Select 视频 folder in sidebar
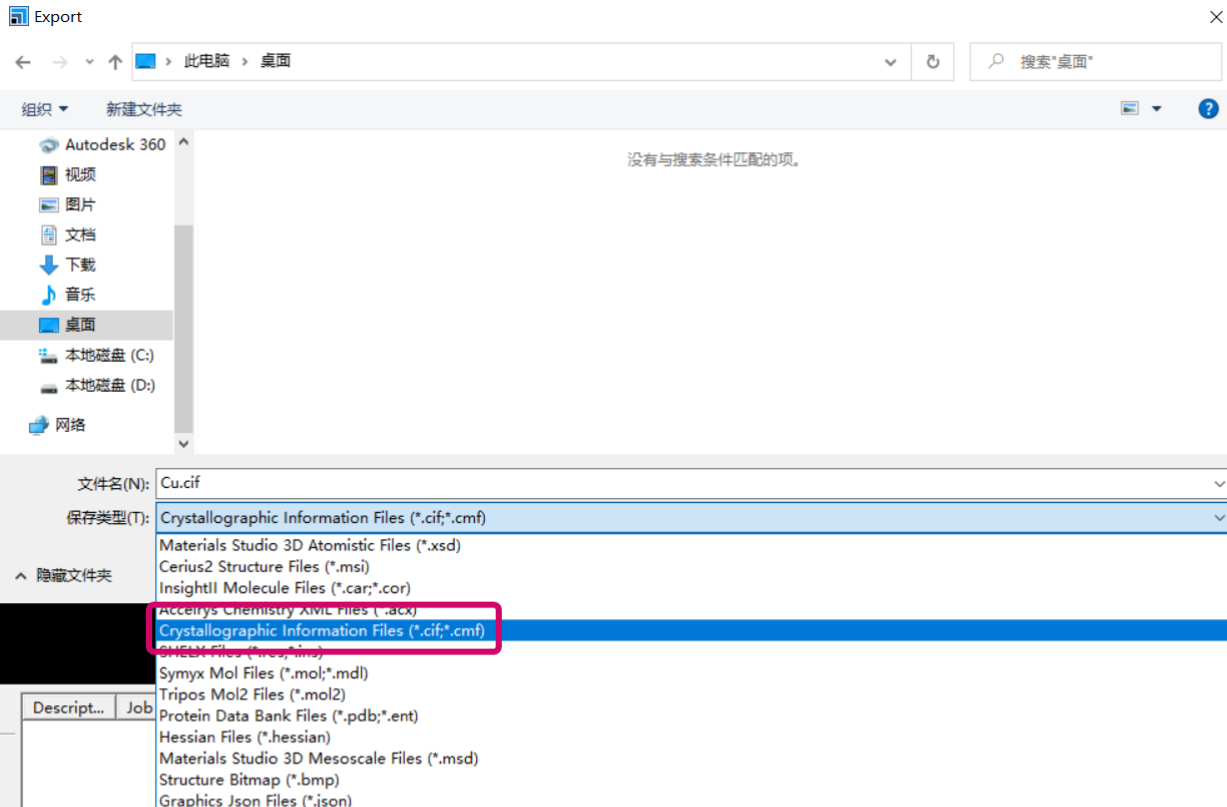 [68, 174]
